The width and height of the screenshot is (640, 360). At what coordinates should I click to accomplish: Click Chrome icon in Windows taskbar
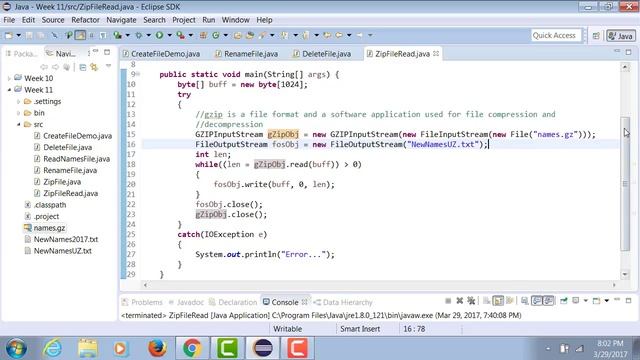(192, 348)
